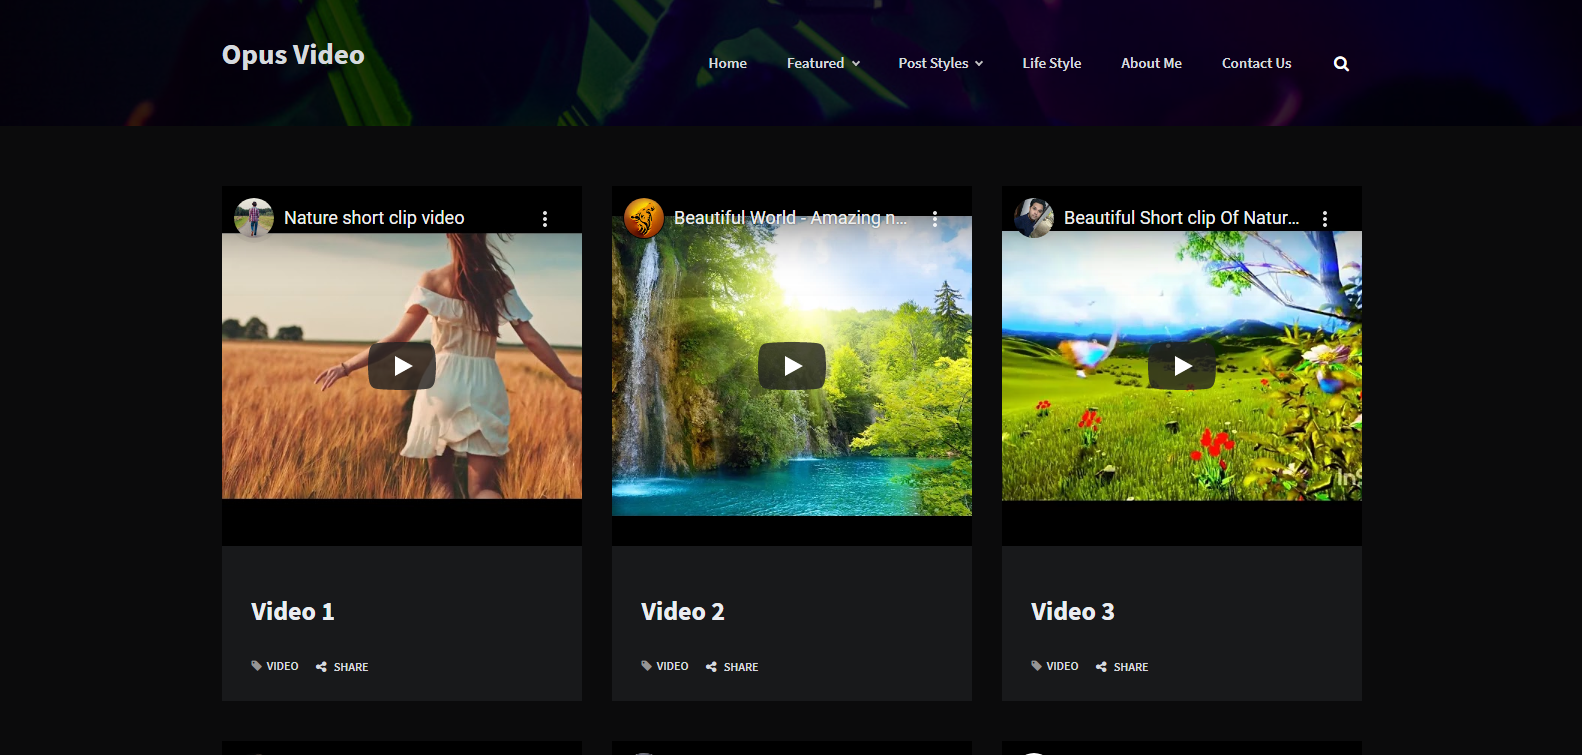
Task: Click the SHARE link under Video 3
Action: point(1131,667)
